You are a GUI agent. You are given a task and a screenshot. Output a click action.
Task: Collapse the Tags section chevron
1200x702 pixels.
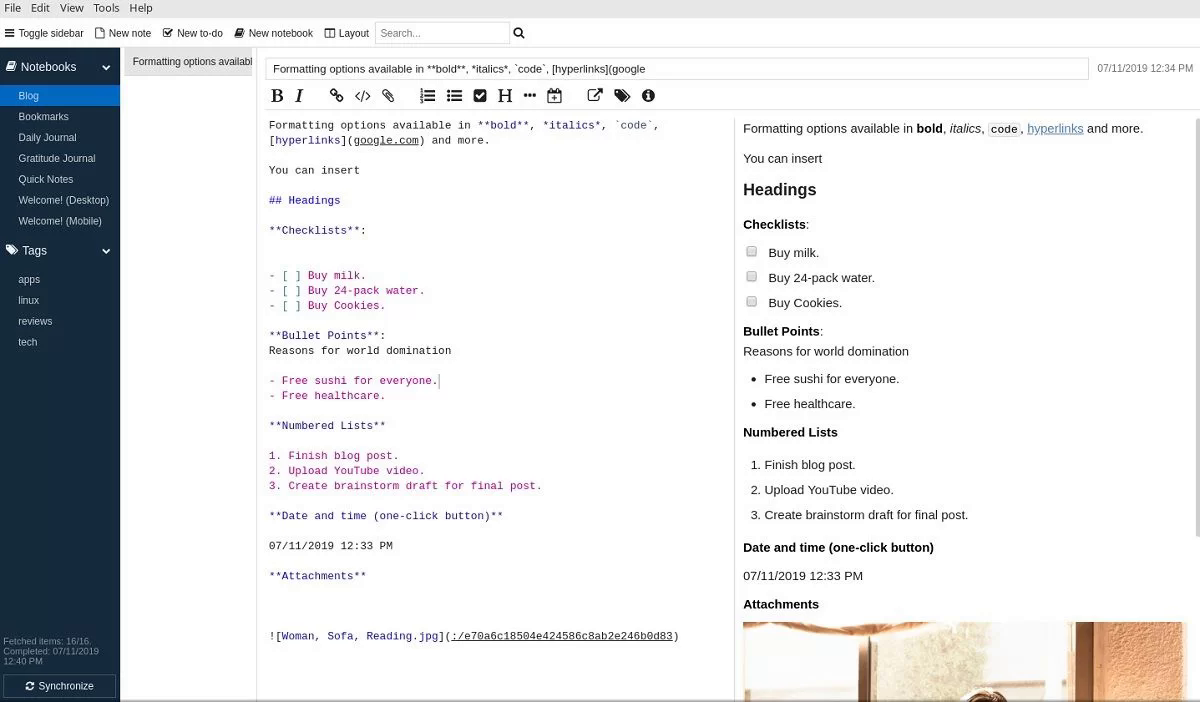tap(106, 251)
